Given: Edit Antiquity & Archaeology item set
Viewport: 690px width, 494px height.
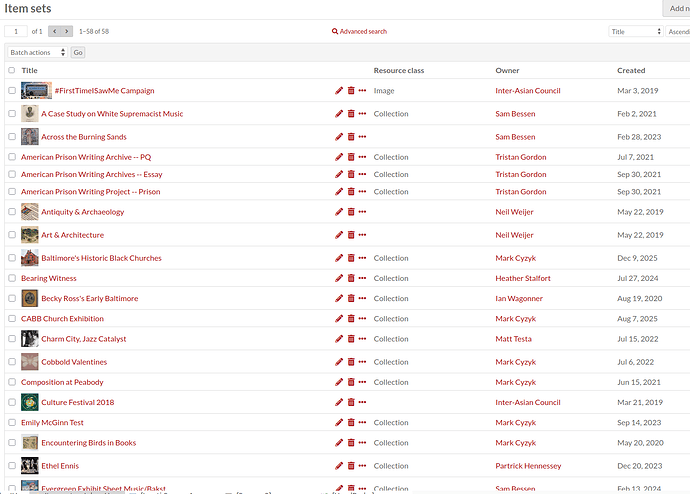Looking at the screenshot, I should pyautogui.click(x=339, y=212).
